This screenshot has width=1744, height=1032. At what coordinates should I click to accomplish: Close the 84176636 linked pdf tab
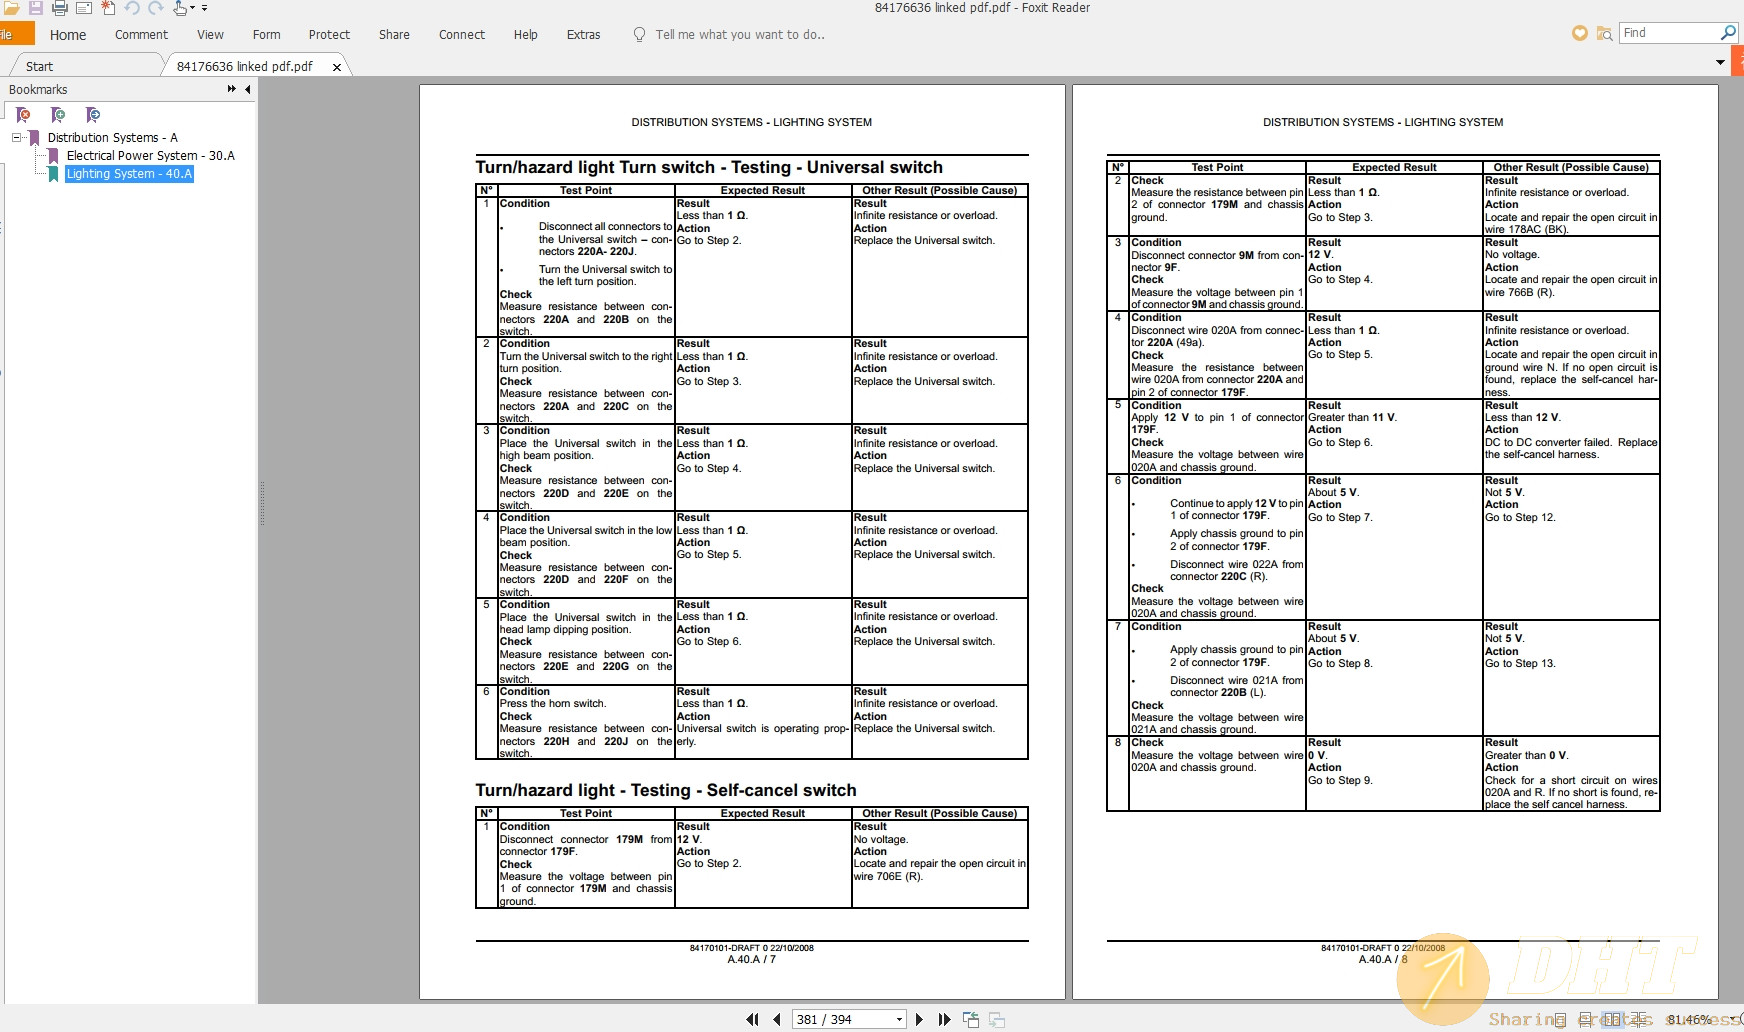tap(337, 67)
